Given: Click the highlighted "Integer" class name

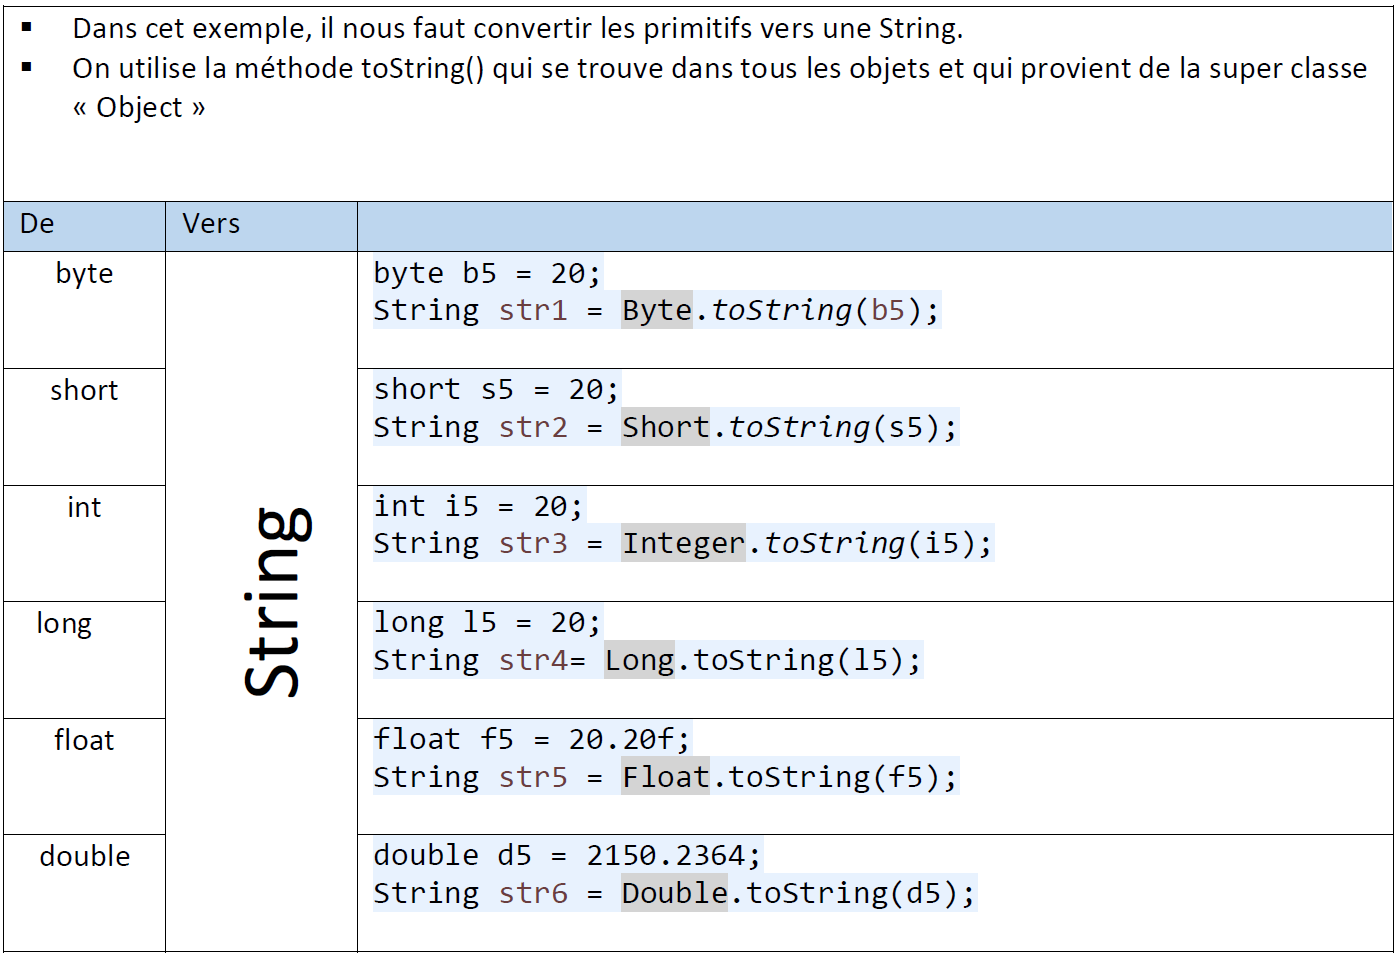Looking at the screenshot, I should 683,544.
